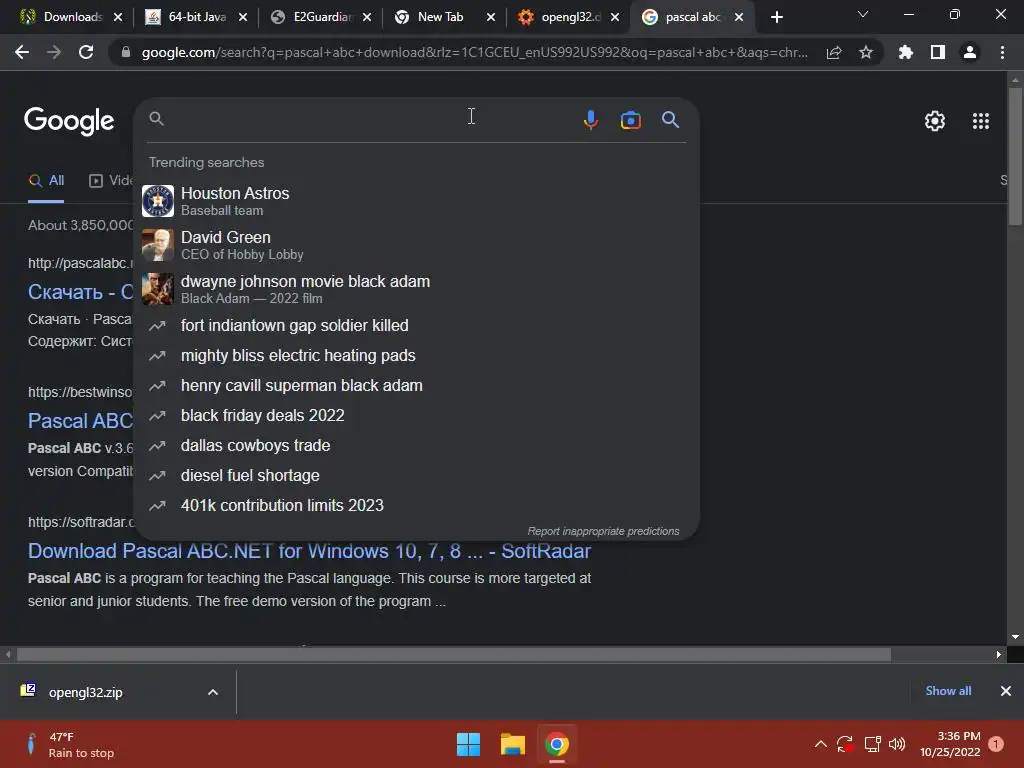Image resolution: width=1024 pixels, height=768 pixels.
Task: Open network display tray icon
Action: (x=872, y=744)
